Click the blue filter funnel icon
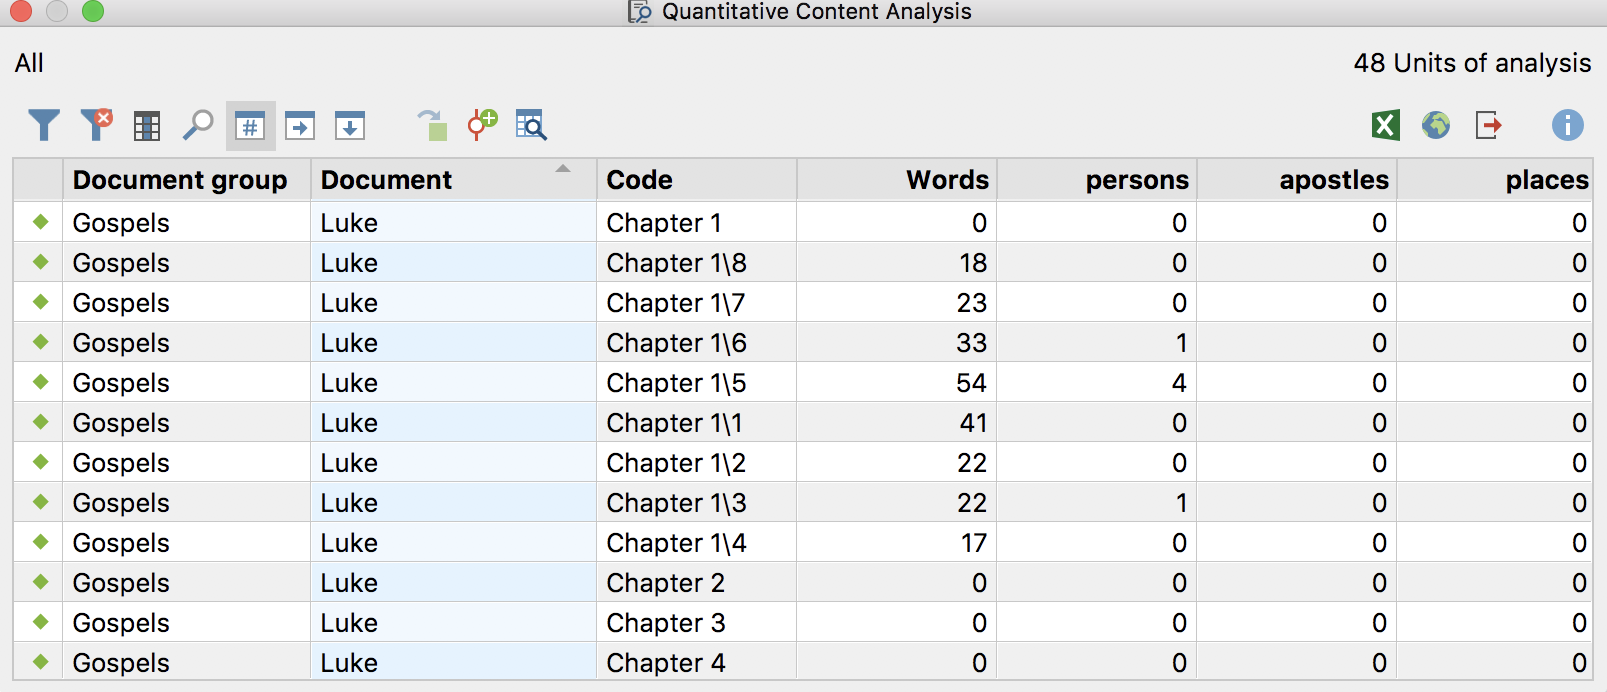This screenshot has width=1607, height=692. pos(44,125)
